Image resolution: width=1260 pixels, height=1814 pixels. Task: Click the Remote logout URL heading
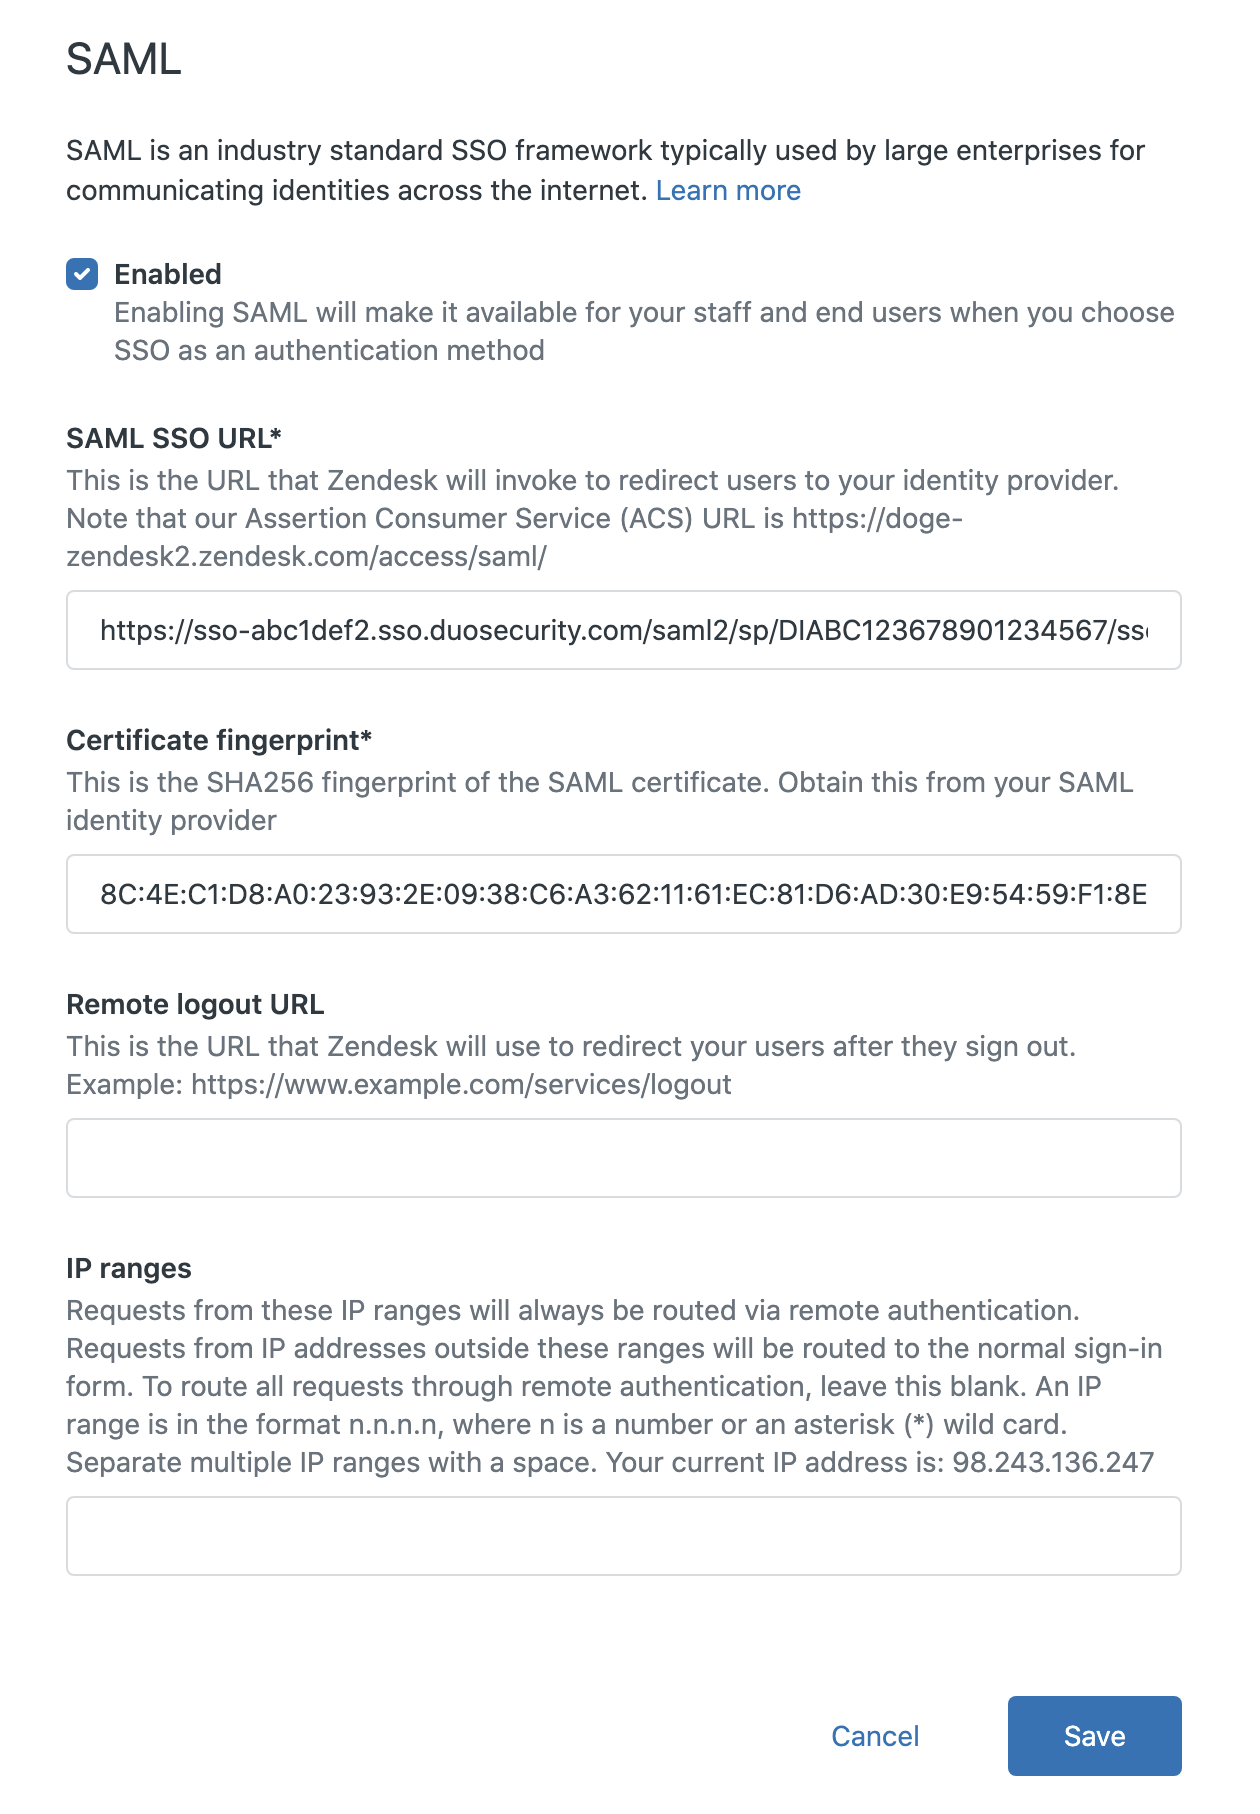(x=194, y=1004)
